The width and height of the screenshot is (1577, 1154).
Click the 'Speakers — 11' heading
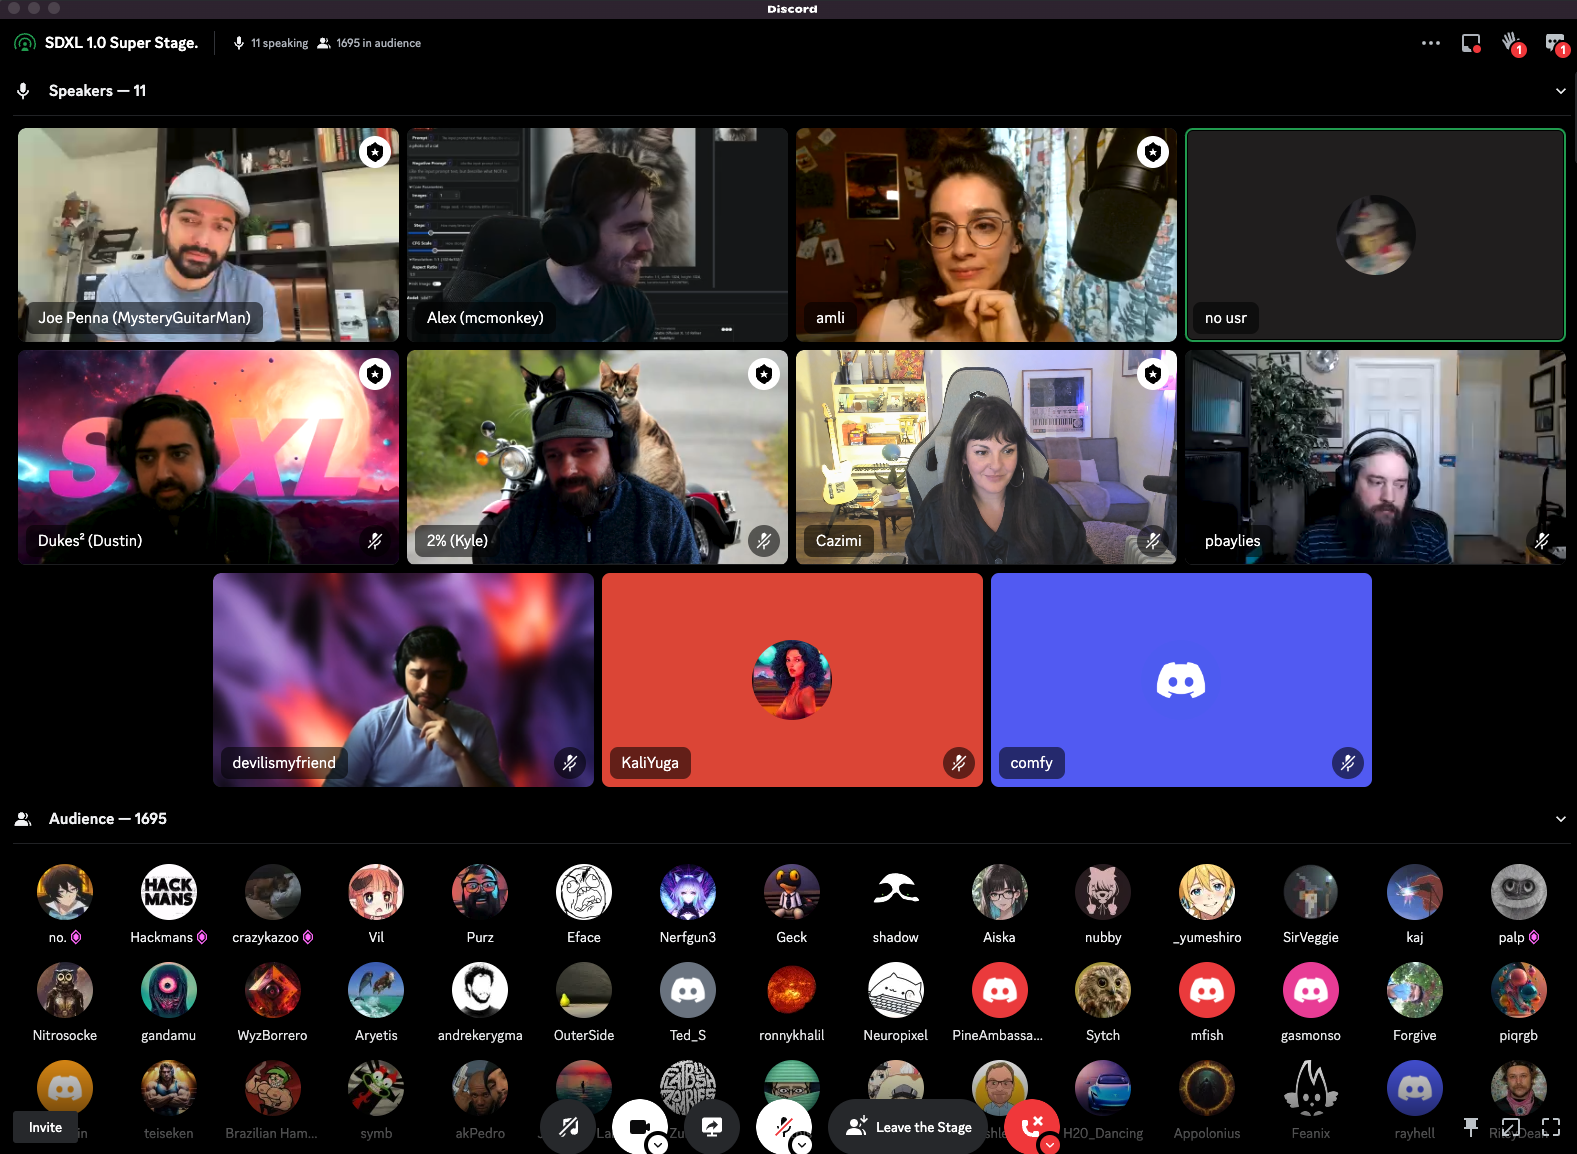click(x=97, y=91)
